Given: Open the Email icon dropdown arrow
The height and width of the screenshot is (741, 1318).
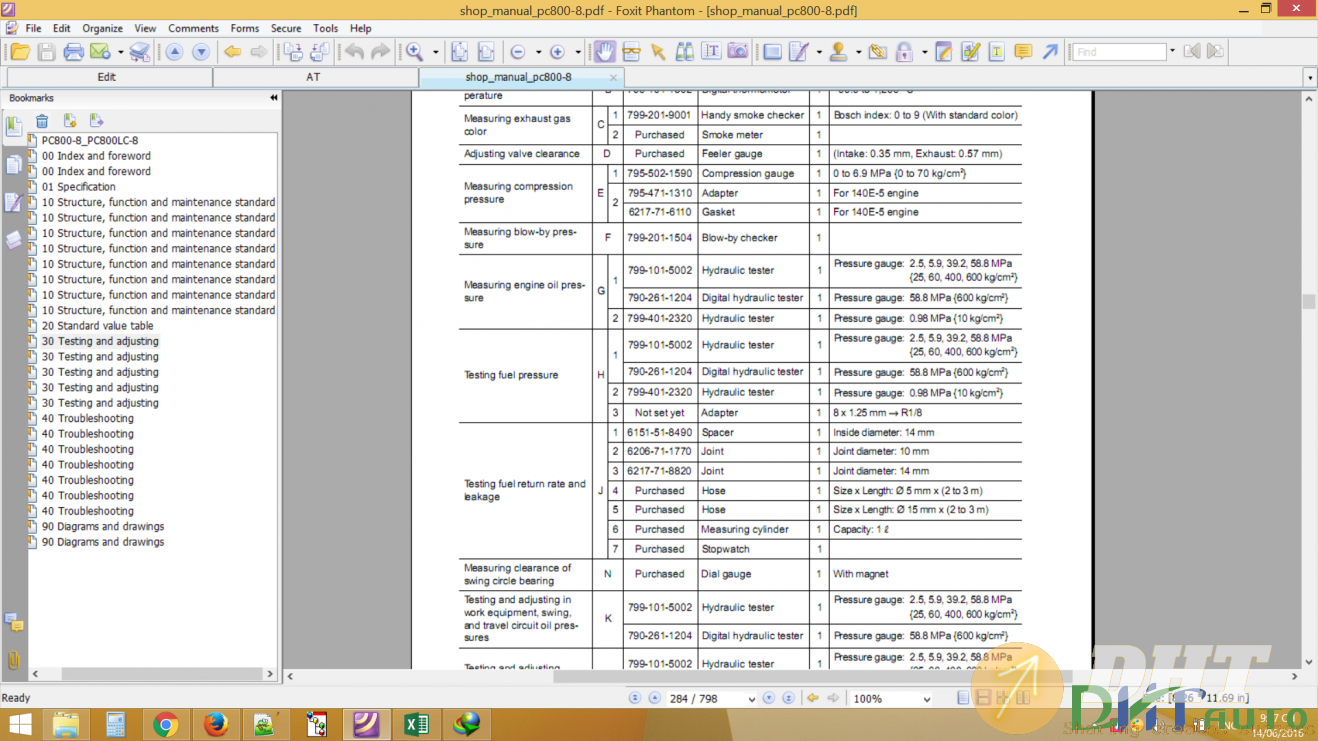Looking at the screenshot, I should click(120, 53).
